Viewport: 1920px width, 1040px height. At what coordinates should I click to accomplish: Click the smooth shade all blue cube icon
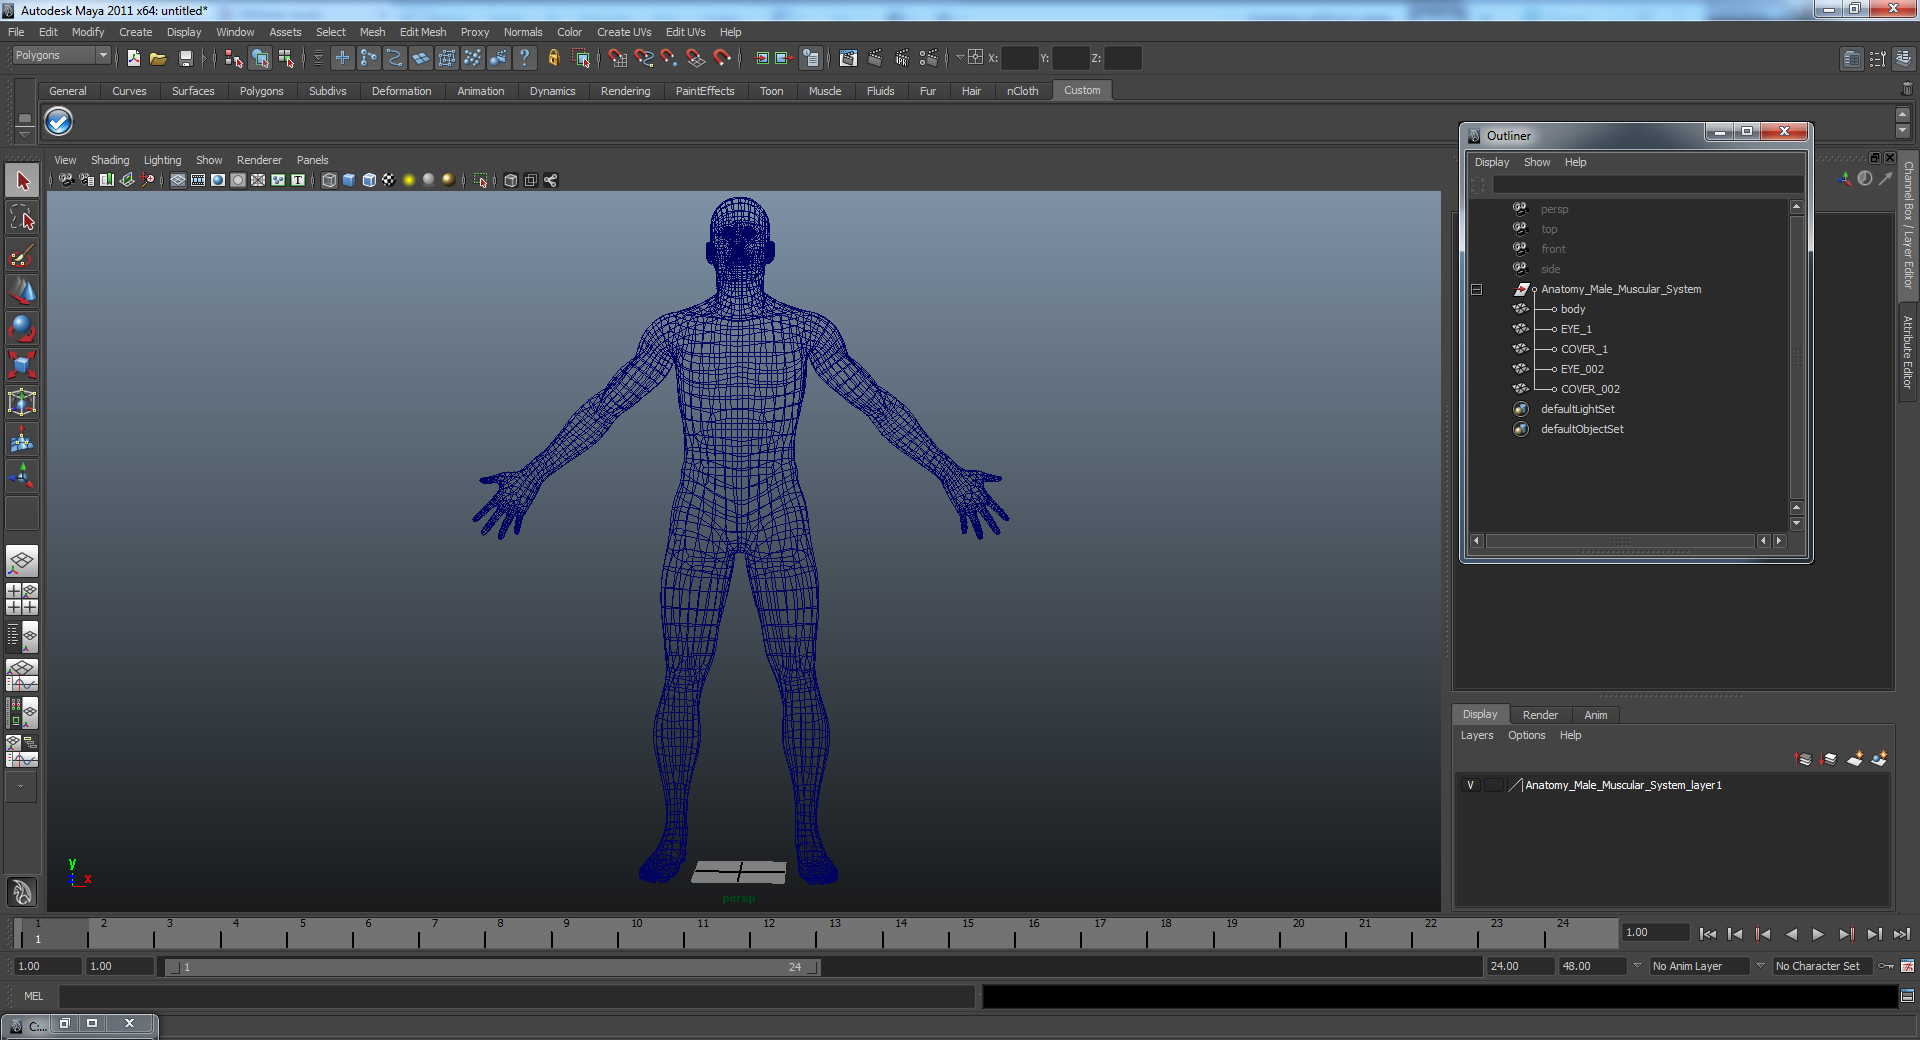pyautogui.click(x=349, y=180)
